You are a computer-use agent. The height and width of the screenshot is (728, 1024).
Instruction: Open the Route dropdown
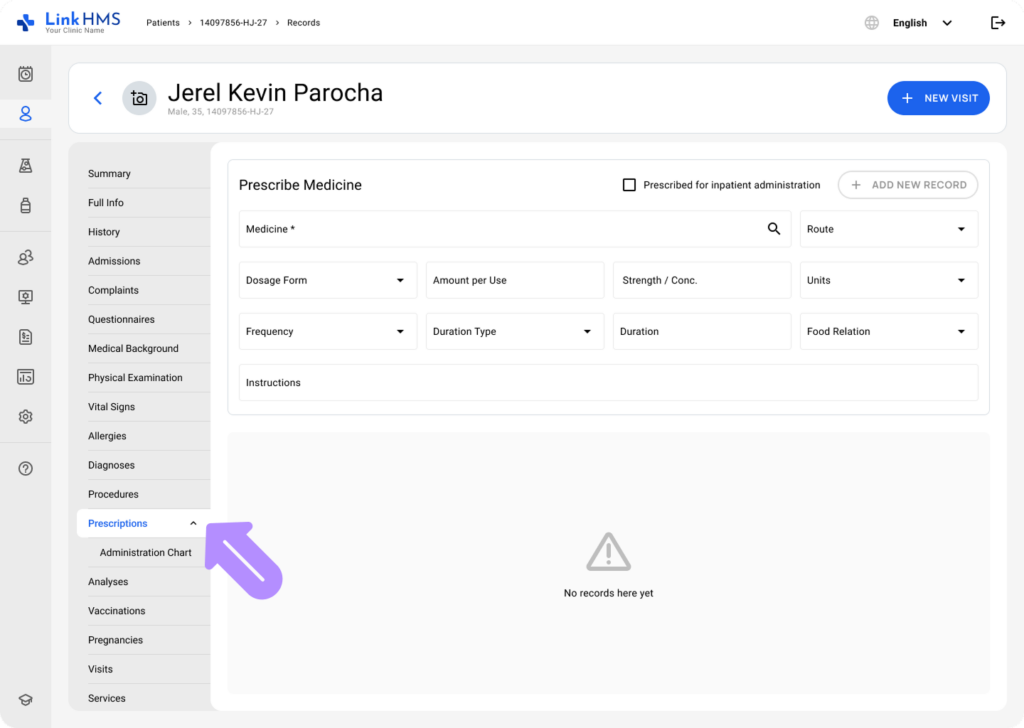[888, 229]
